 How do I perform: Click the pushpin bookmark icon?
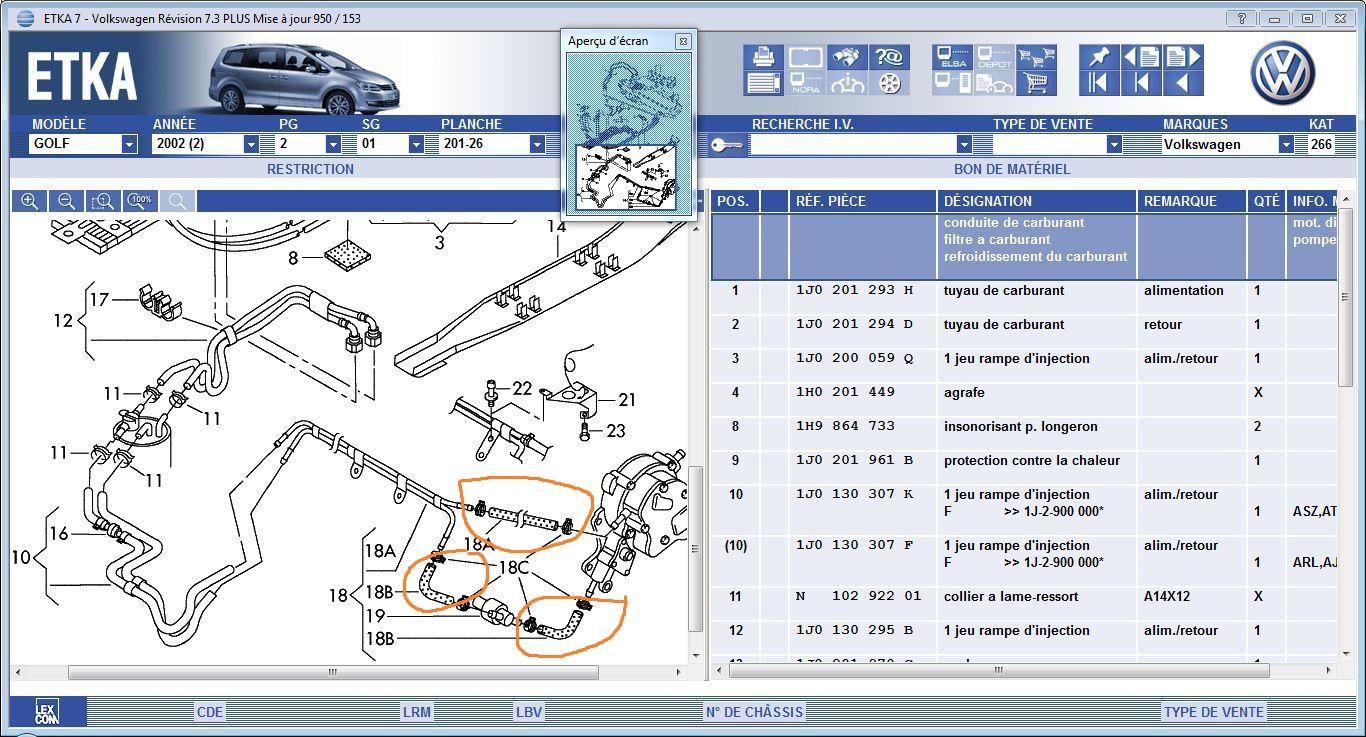click(x=1099, y=57)
